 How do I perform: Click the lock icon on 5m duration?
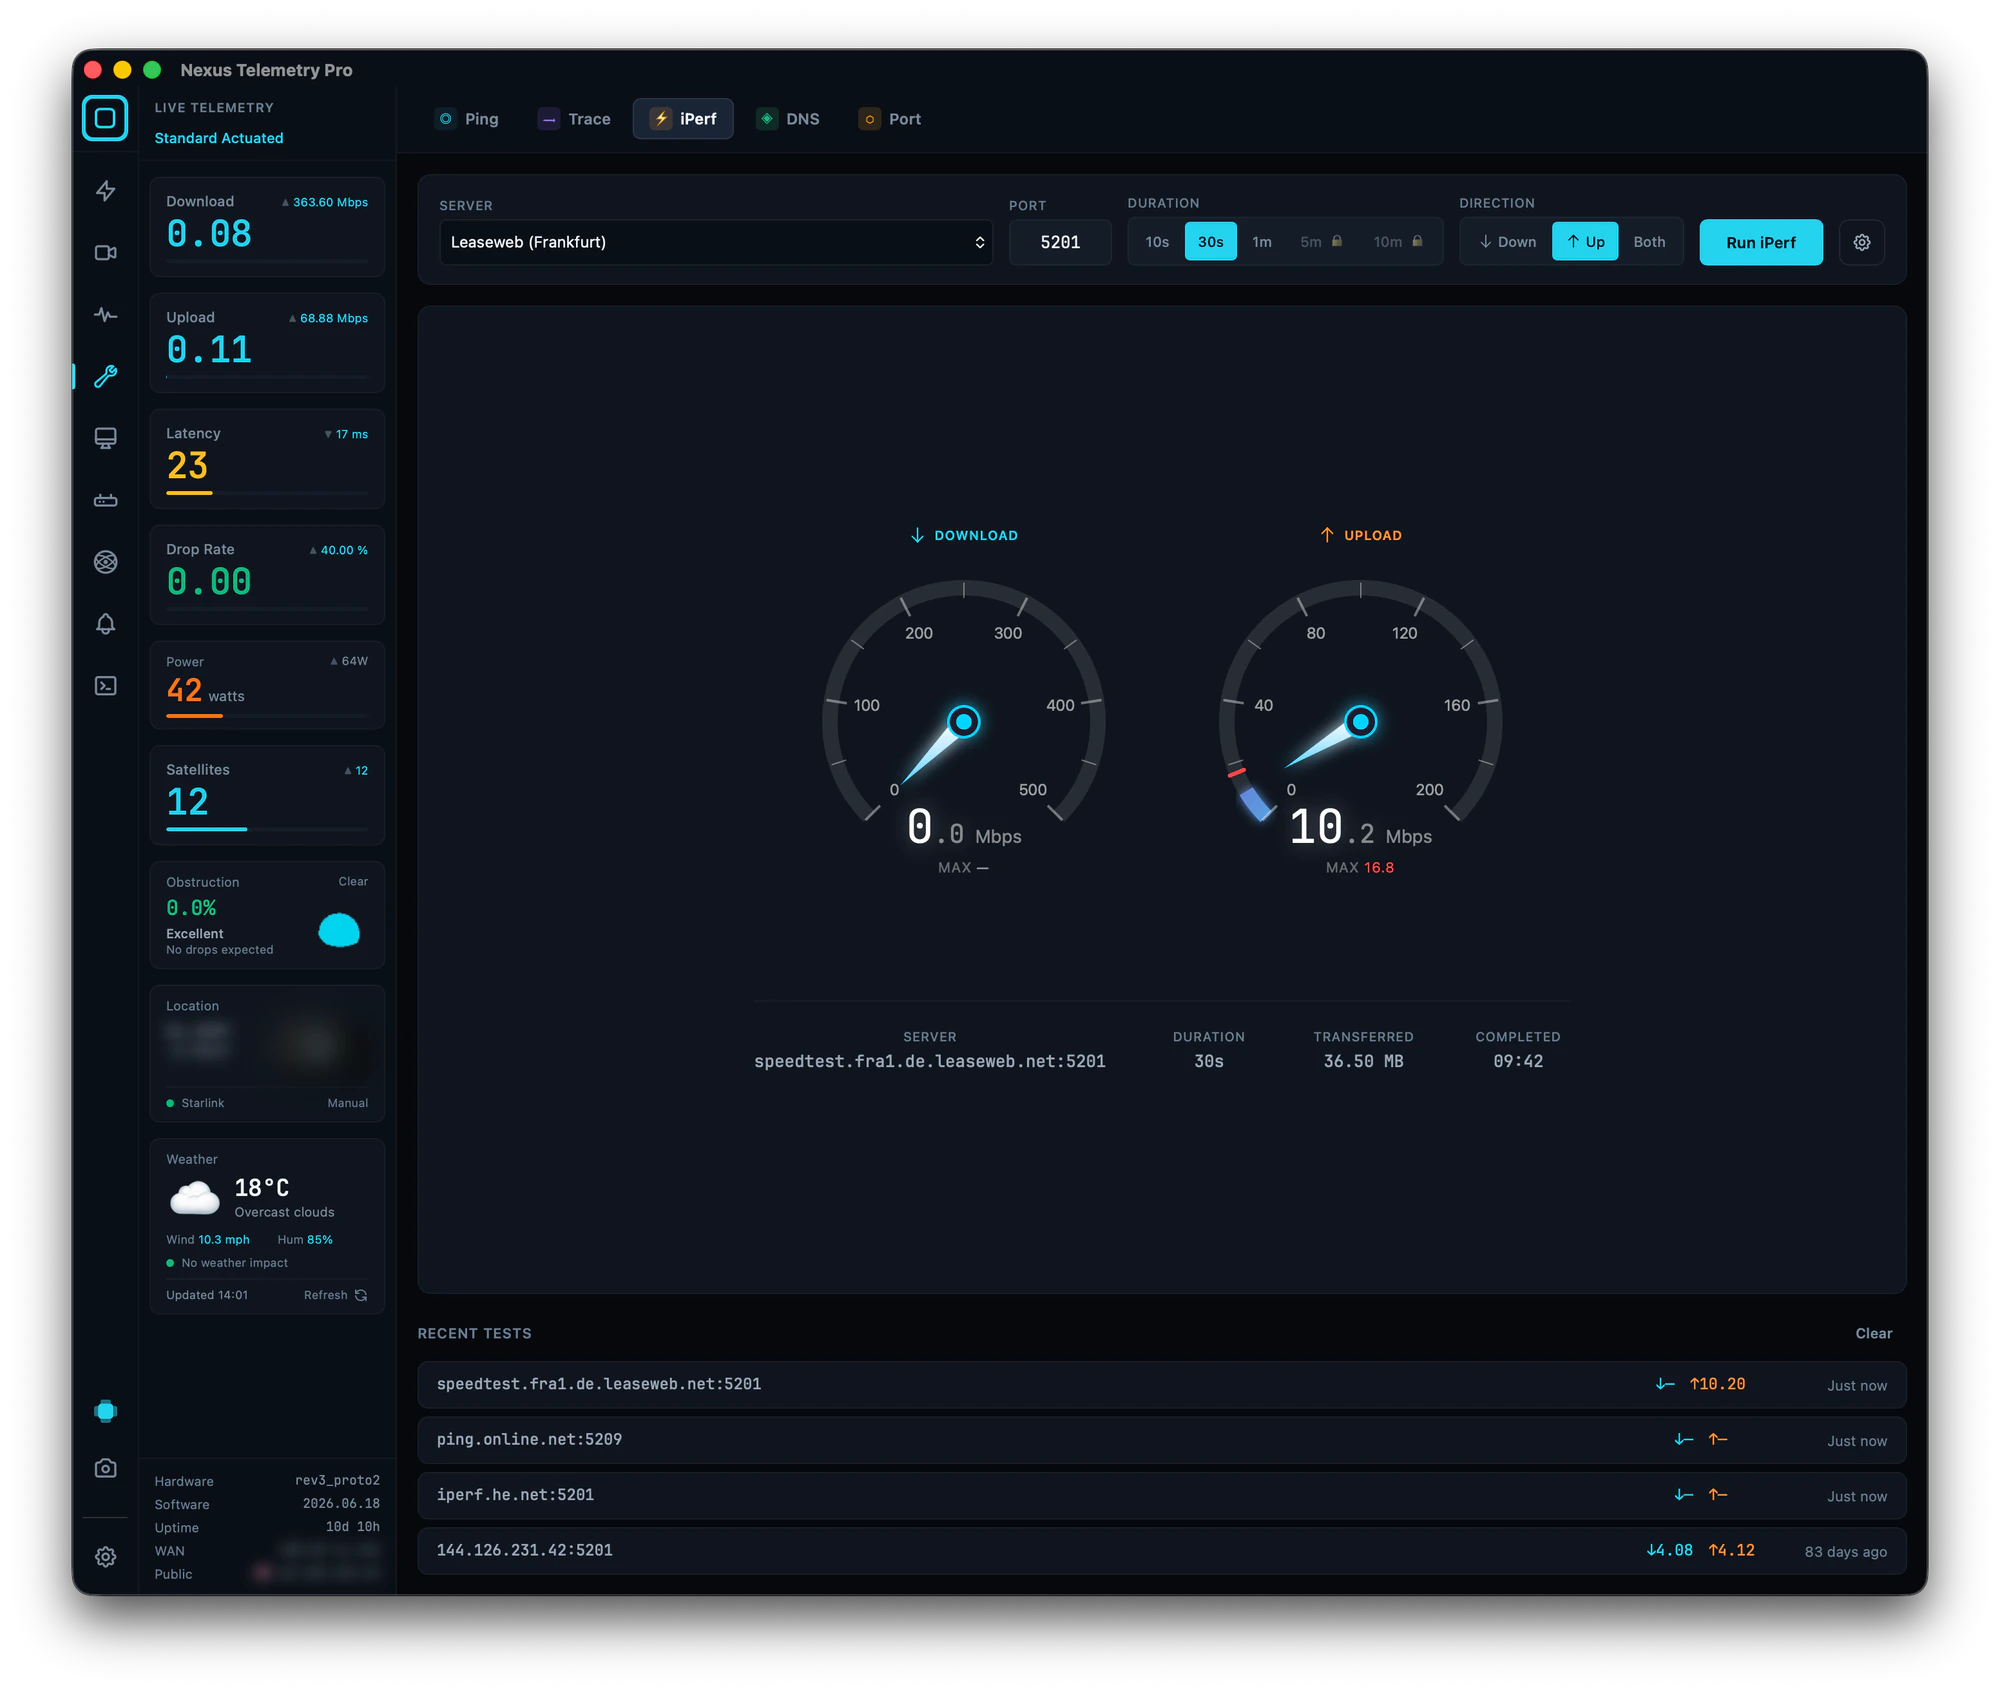(1337, 241)
